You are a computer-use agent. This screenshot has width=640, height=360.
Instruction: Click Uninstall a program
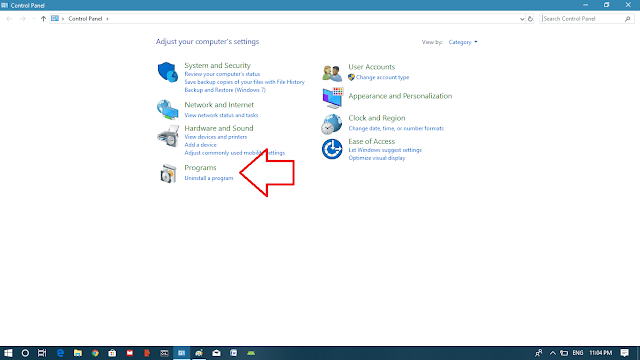[209, 178]
